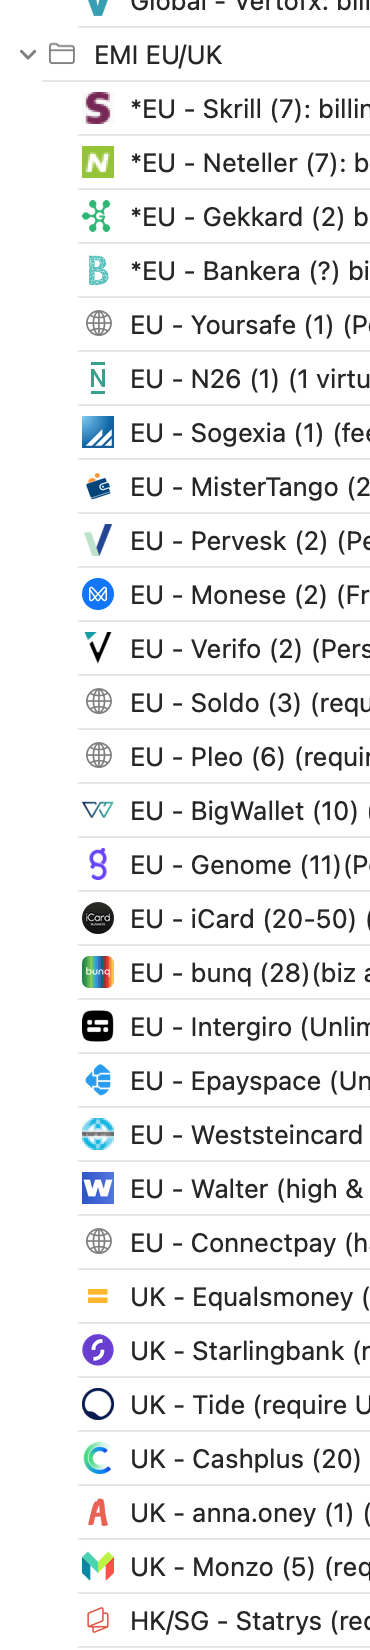Click the colorful bunq icon

pos(98,972)
